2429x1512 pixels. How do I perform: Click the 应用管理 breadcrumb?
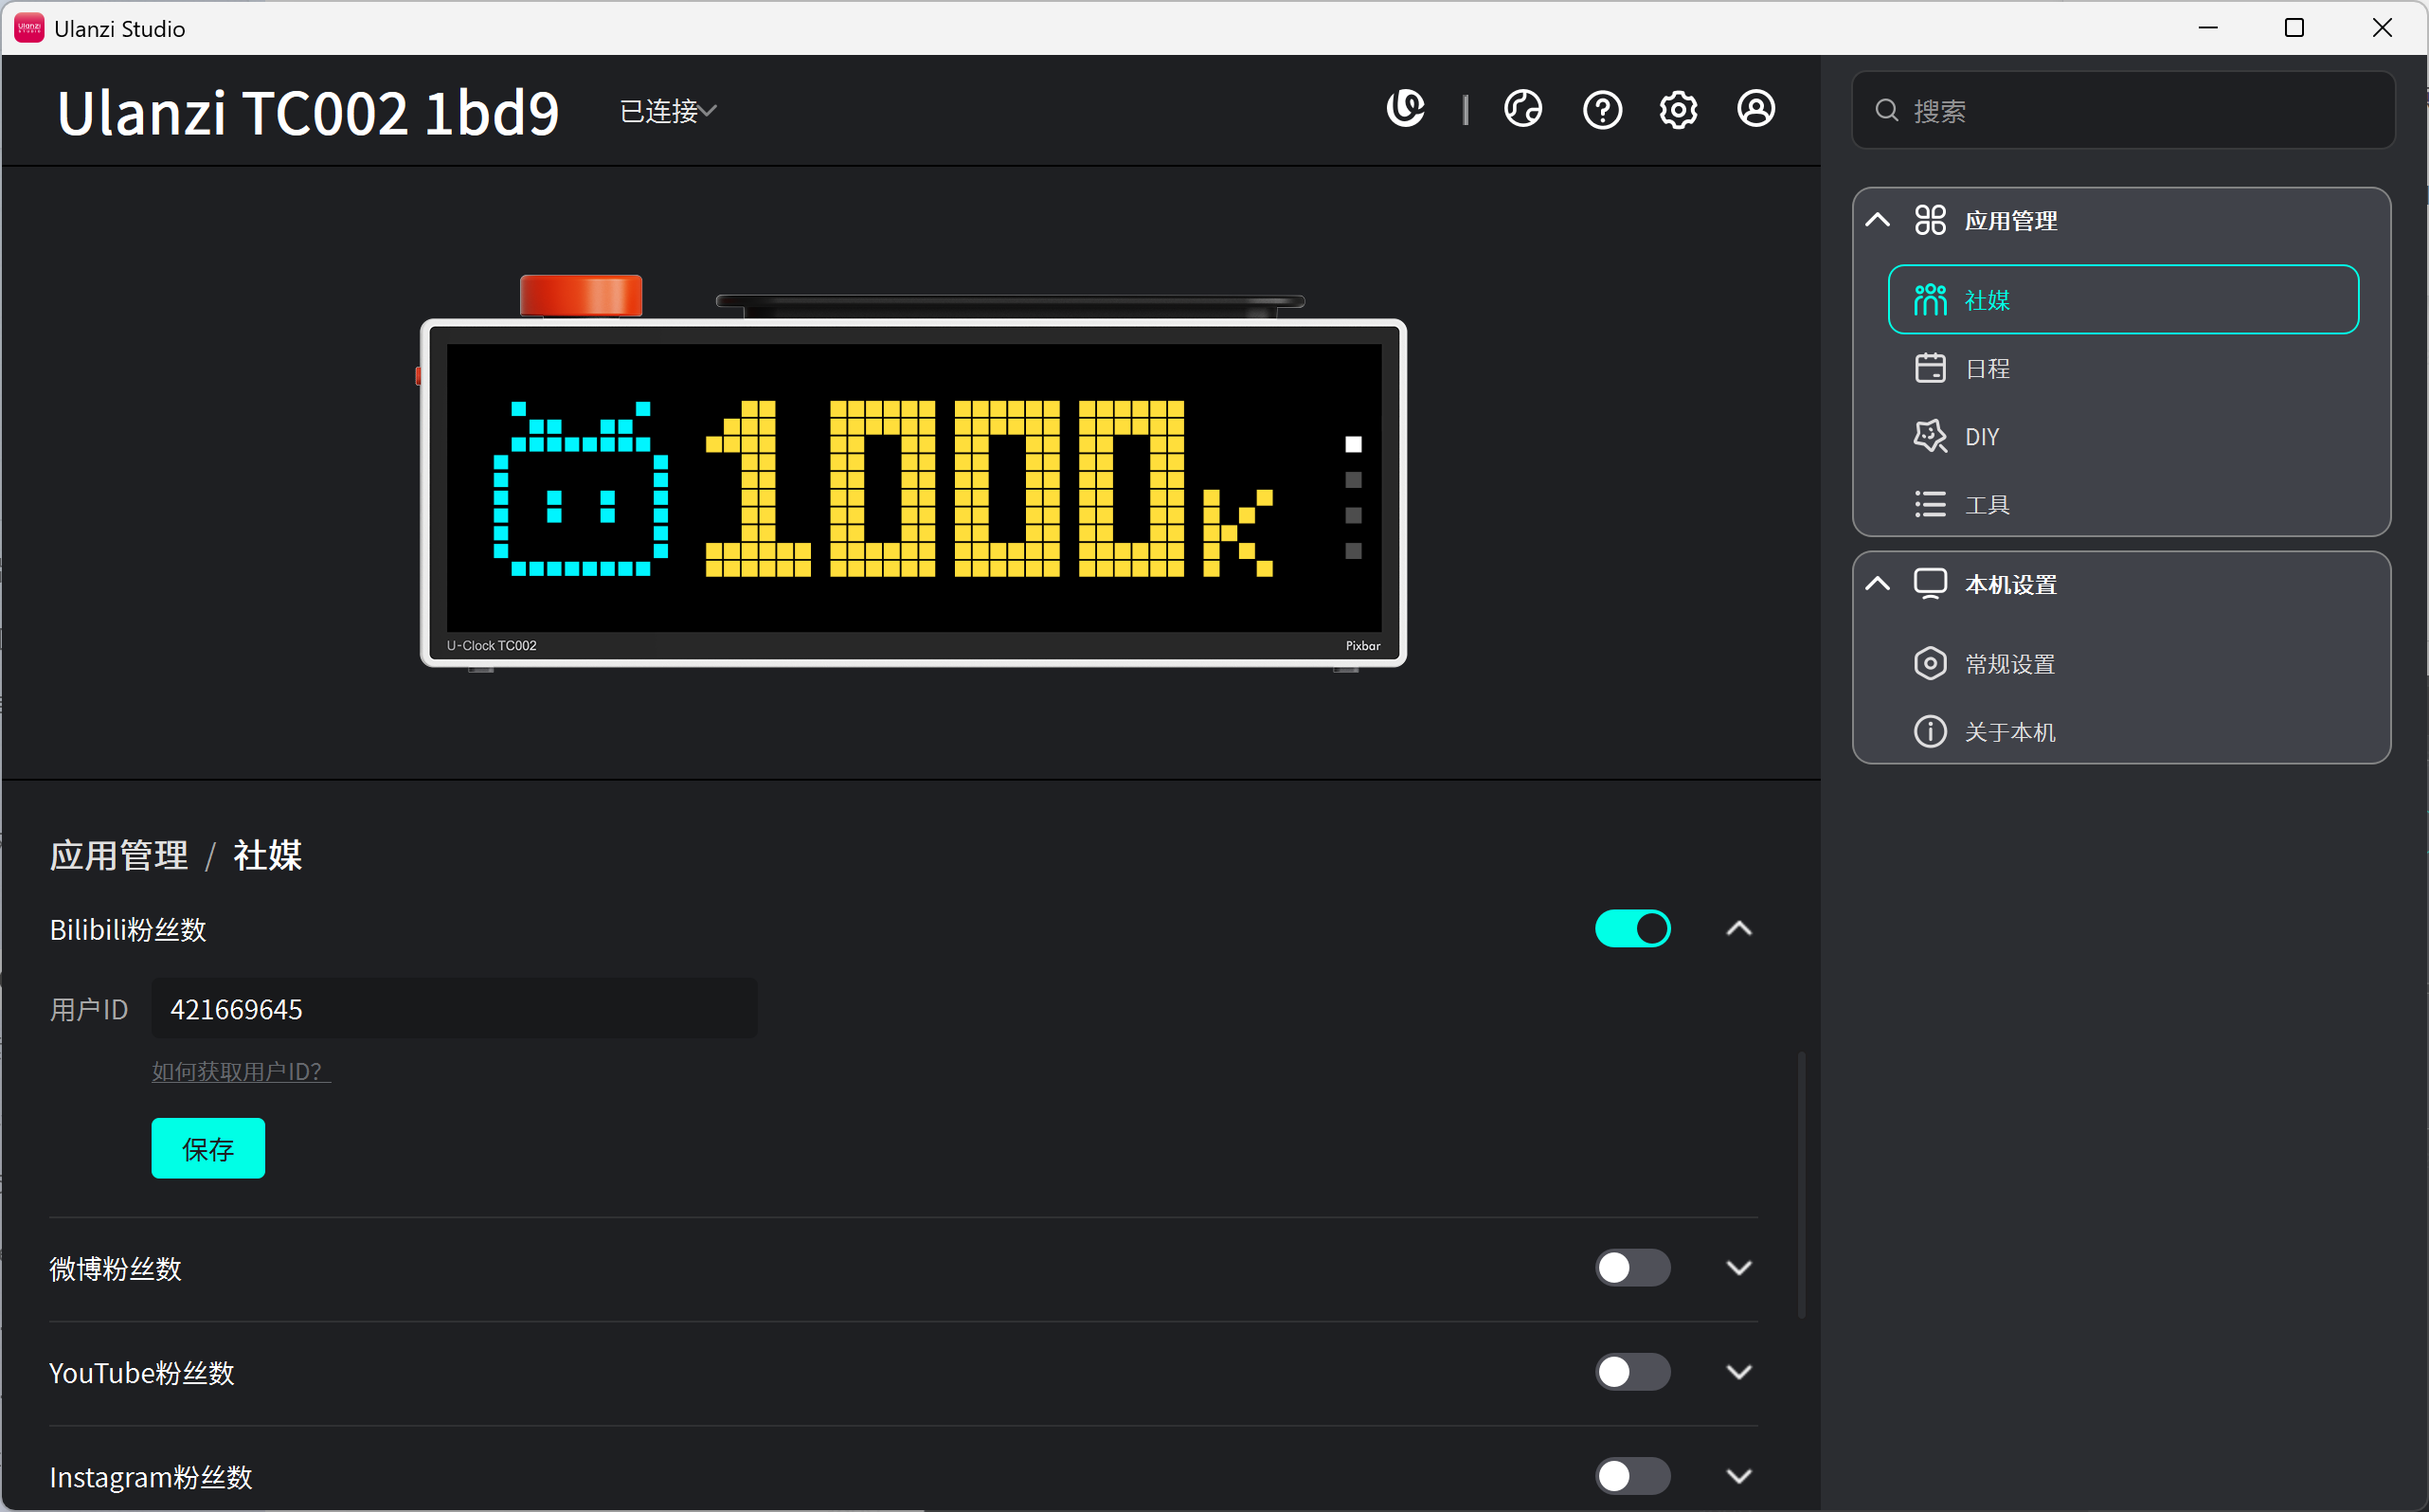[x=119, y=855]
